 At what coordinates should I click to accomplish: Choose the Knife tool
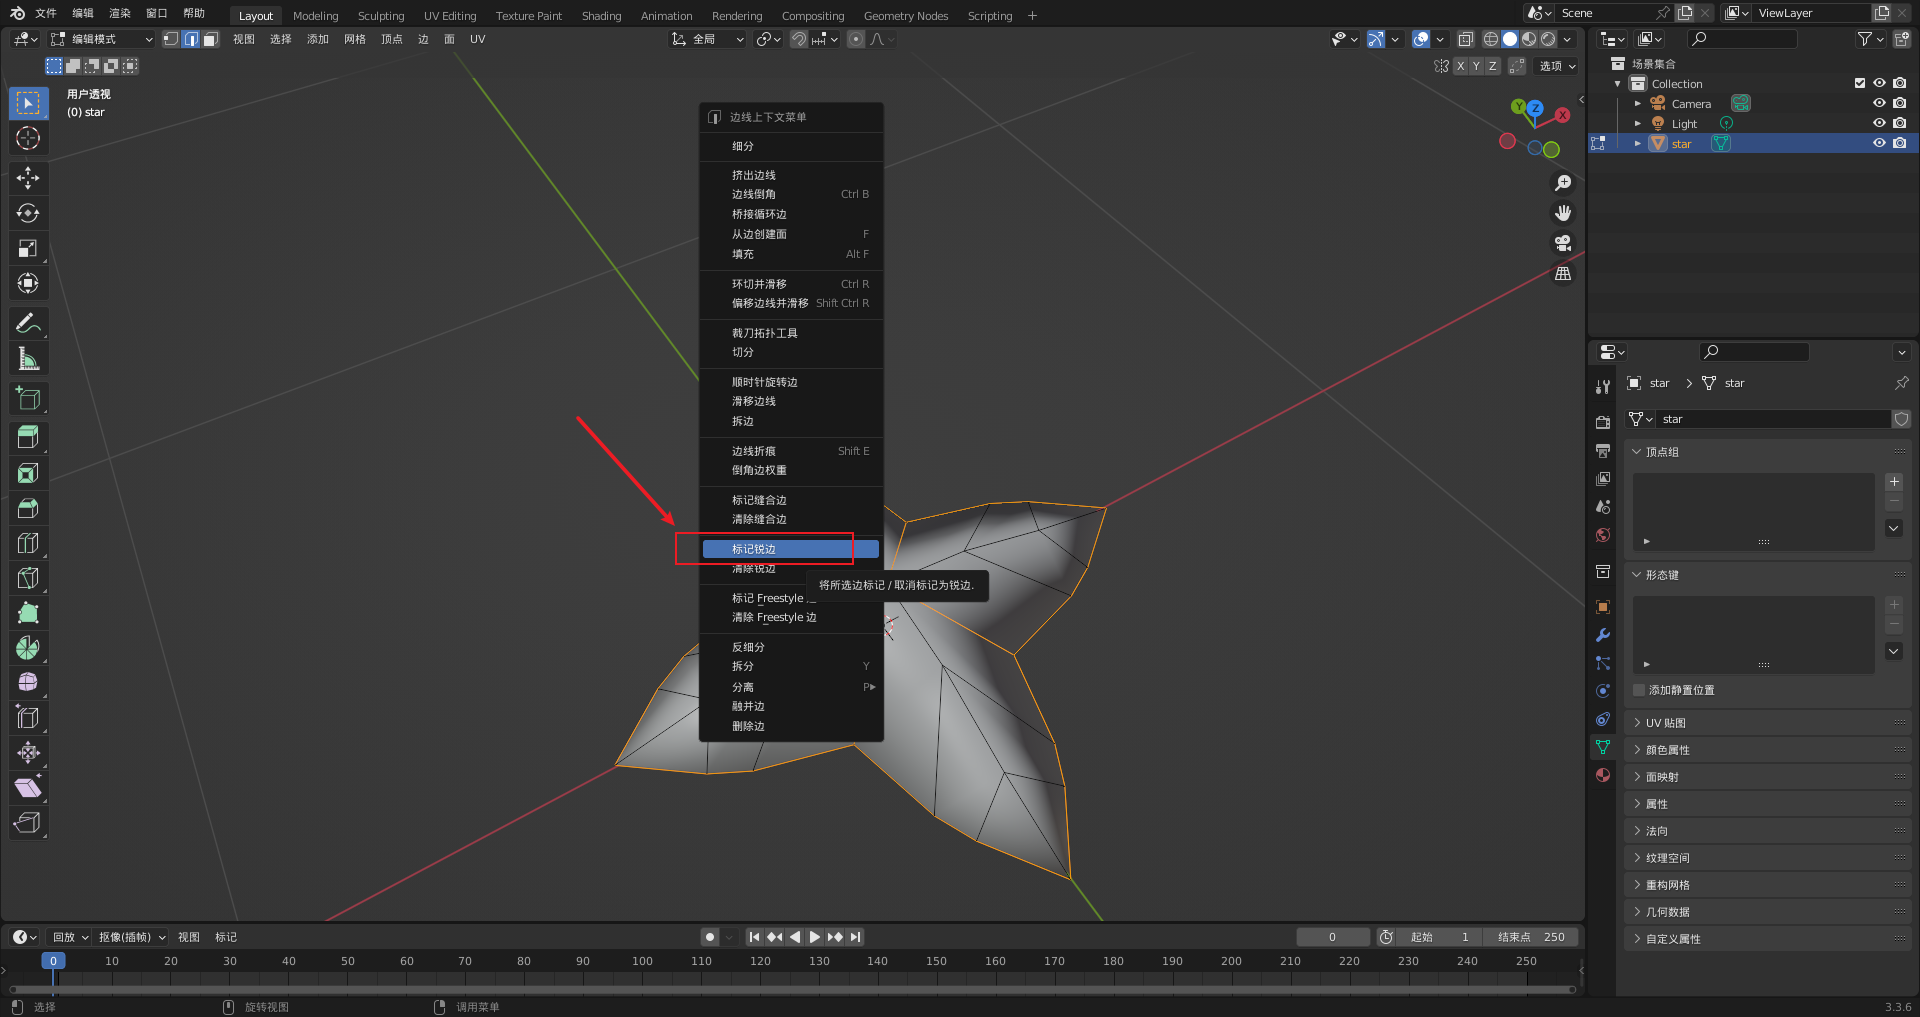[28, 578]
